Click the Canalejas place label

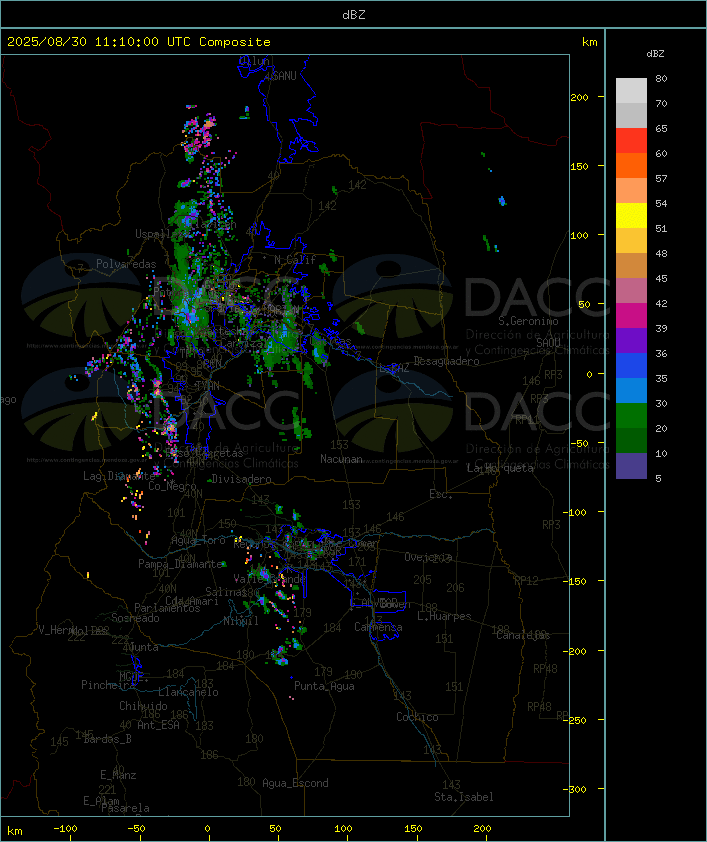[x=523, y=635]
